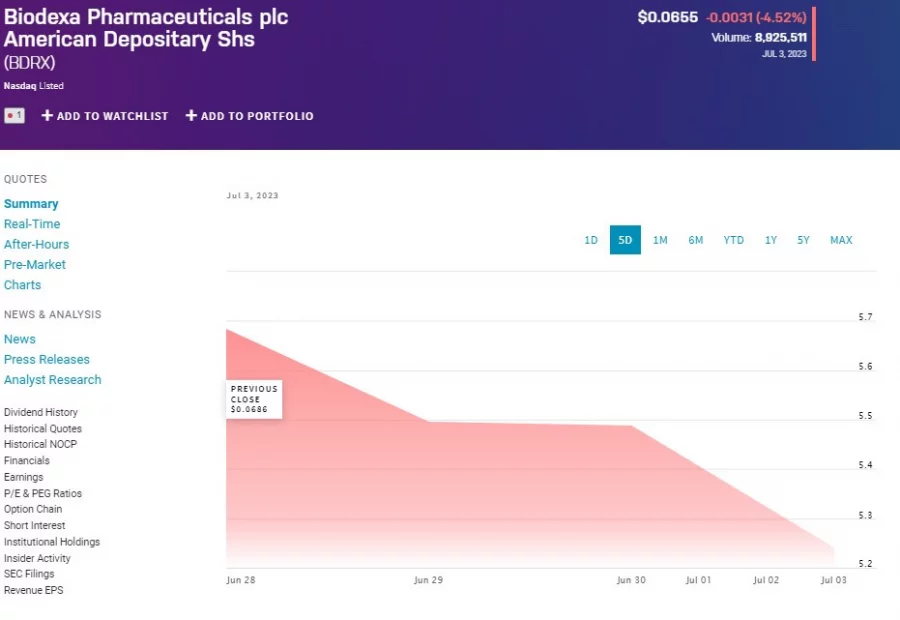Select the 5D chart range
The height and width of the screenshot is (620, 900).
pyautogui.click(x=625, y=240)
